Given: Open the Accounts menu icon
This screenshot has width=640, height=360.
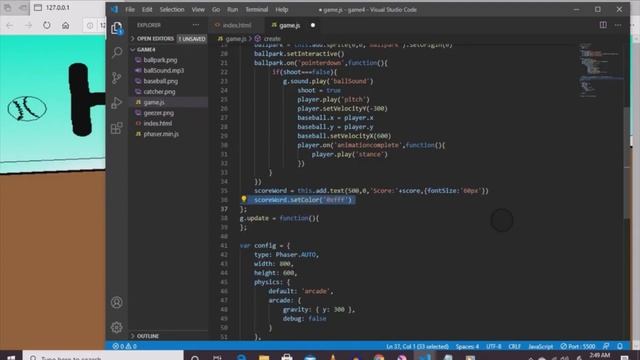Looking at the screenshot, I should [x=117, y=302].
